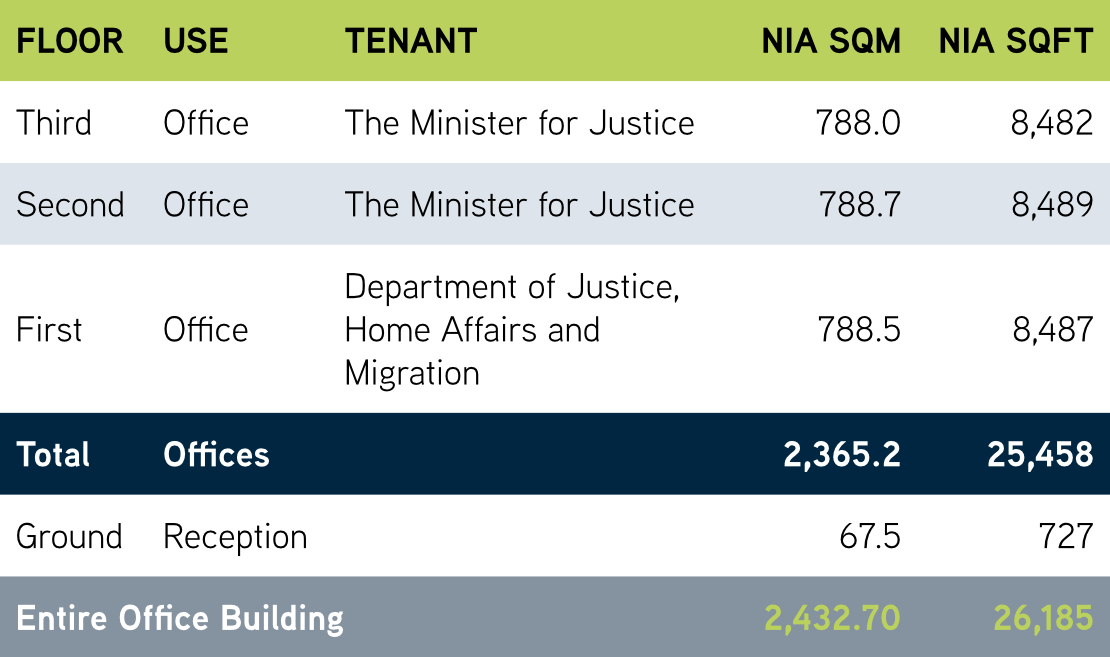
Task: Select the 2,365.2 total sqm value
Action: pos(842,455)
